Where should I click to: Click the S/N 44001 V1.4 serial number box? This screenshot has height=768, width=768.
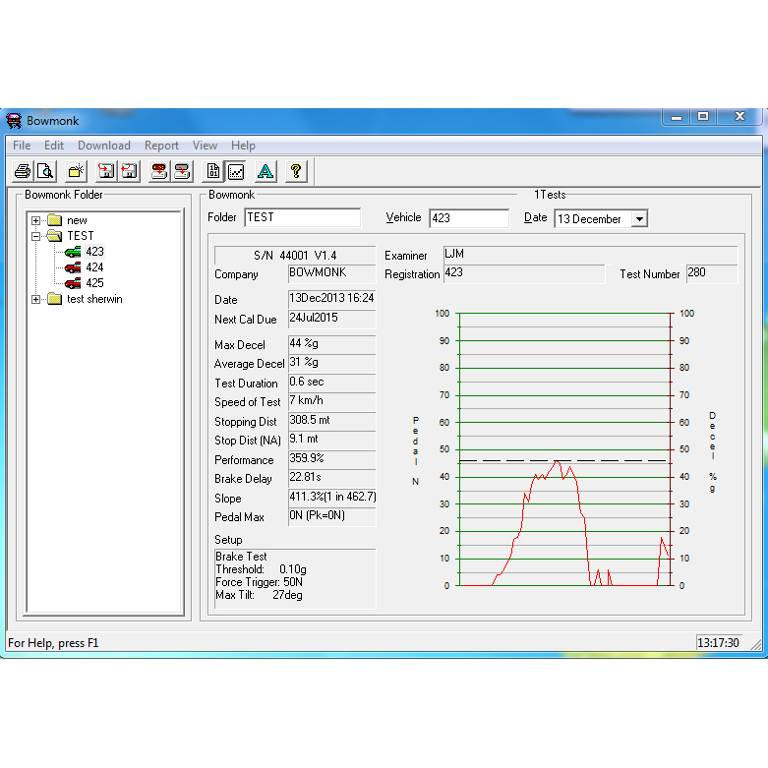coord(295,255)
